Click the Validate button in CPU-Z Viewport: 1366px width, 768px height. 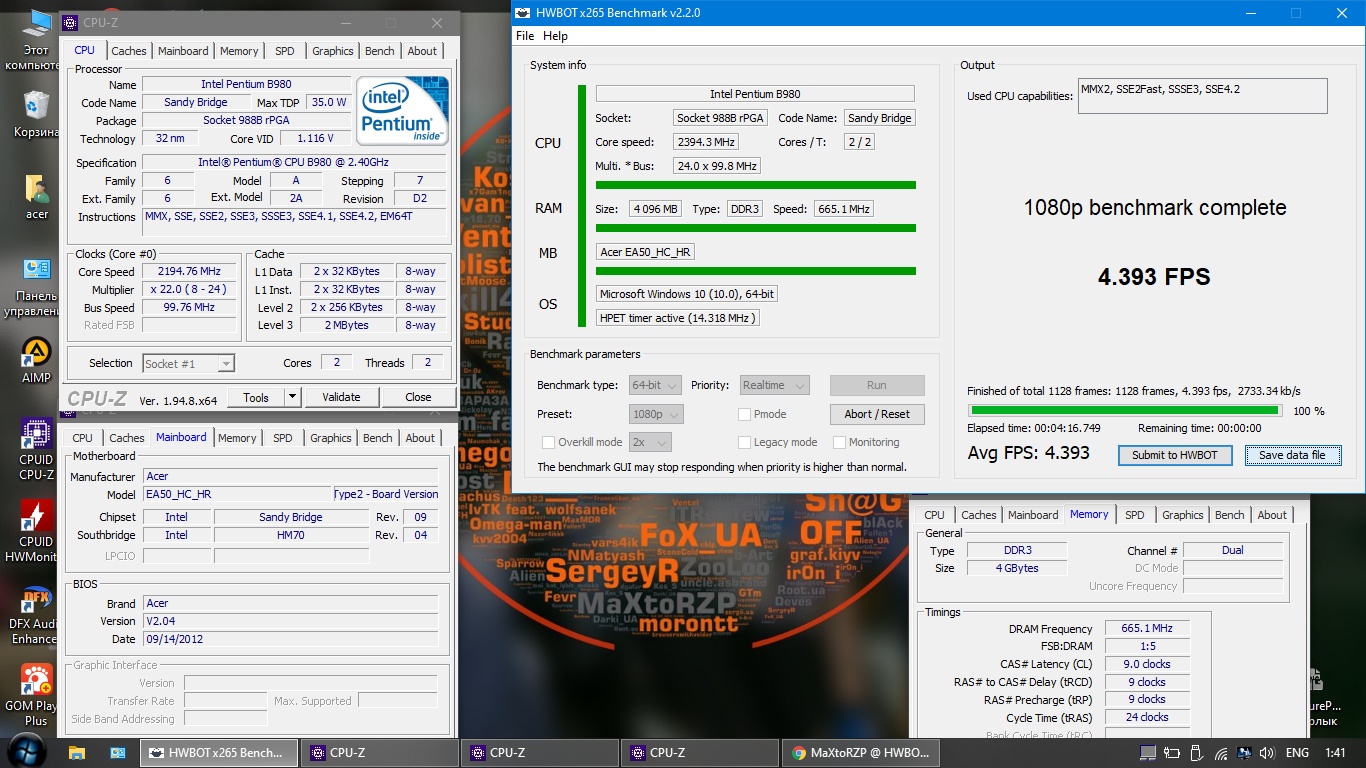tap(341, 397)
